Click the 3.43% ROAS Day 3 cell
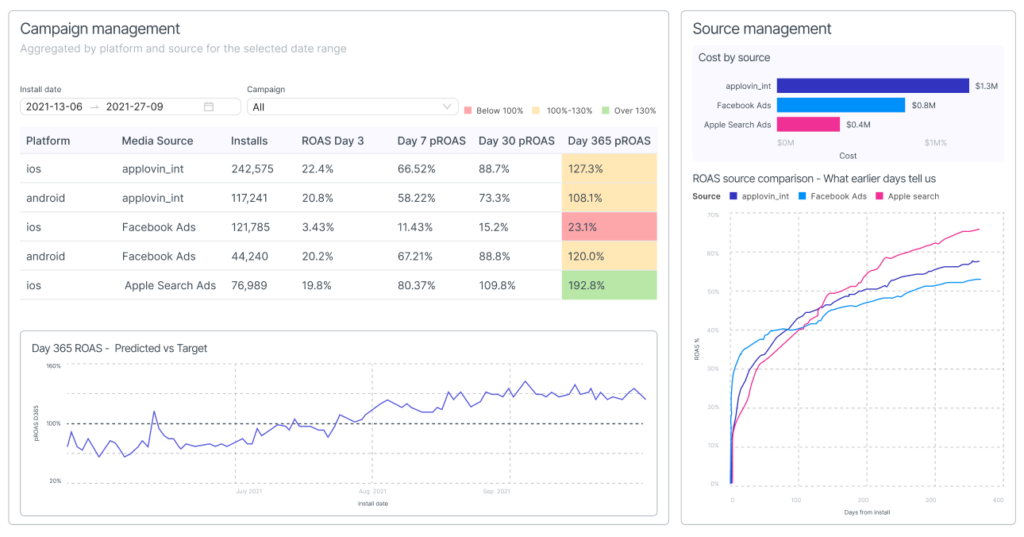Viewport: 1024px width, 537px height. pos(317,227)
